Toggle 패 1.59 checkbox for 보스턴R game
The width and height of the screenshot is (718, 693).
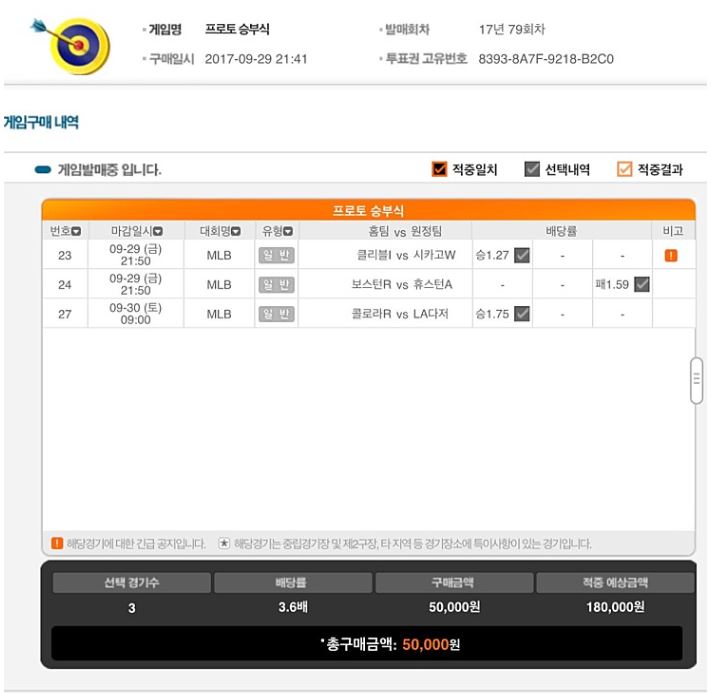coord(642,284)
